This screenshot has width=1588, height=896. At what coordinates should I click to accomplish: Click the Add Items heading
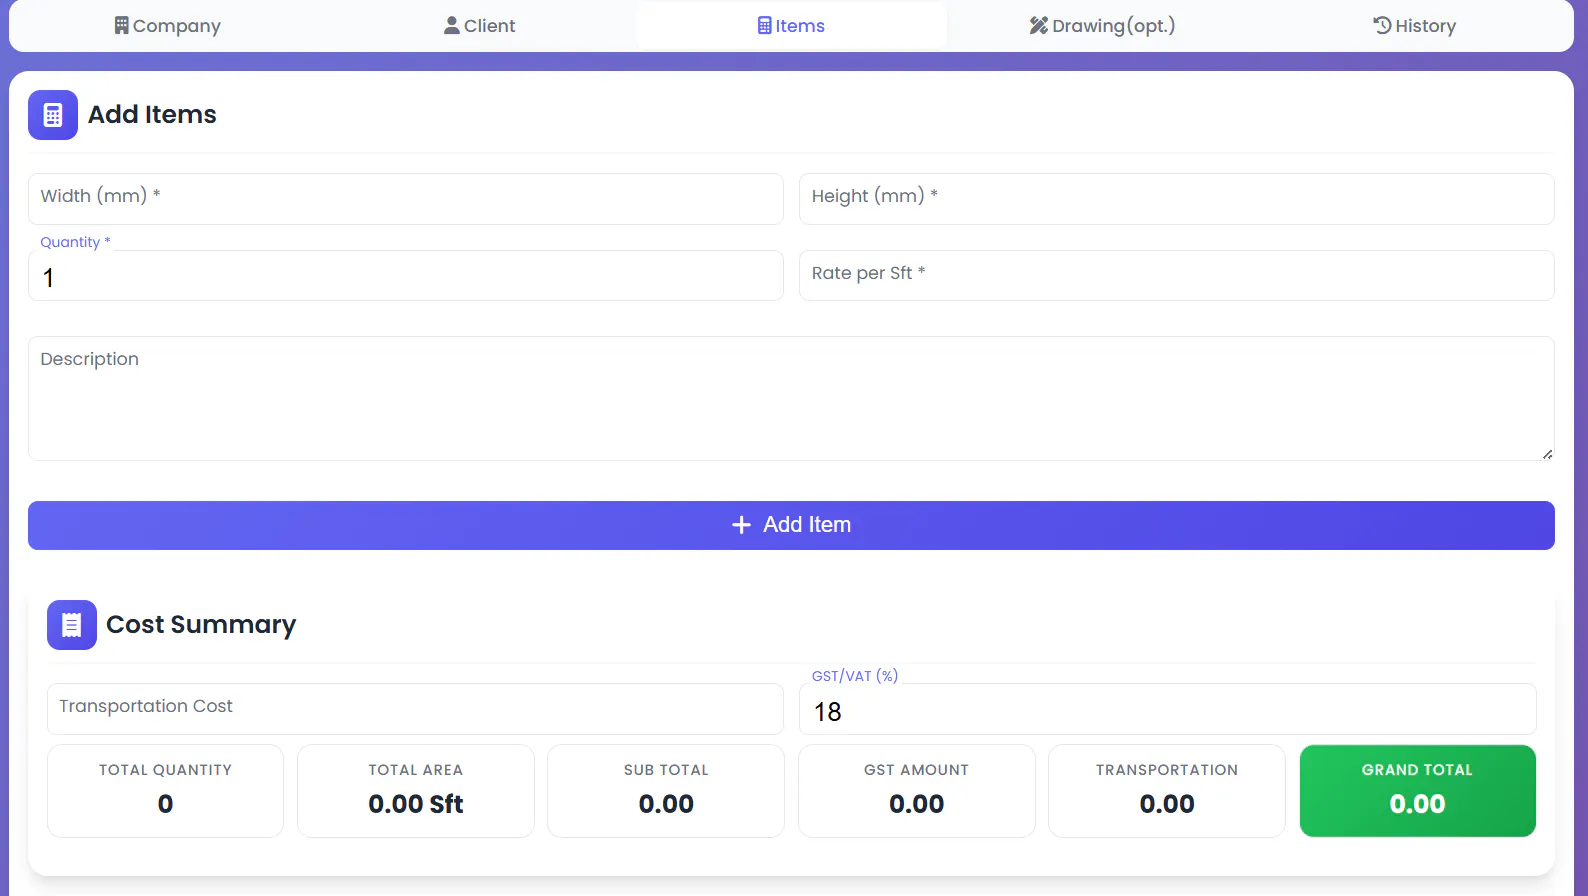152,115
